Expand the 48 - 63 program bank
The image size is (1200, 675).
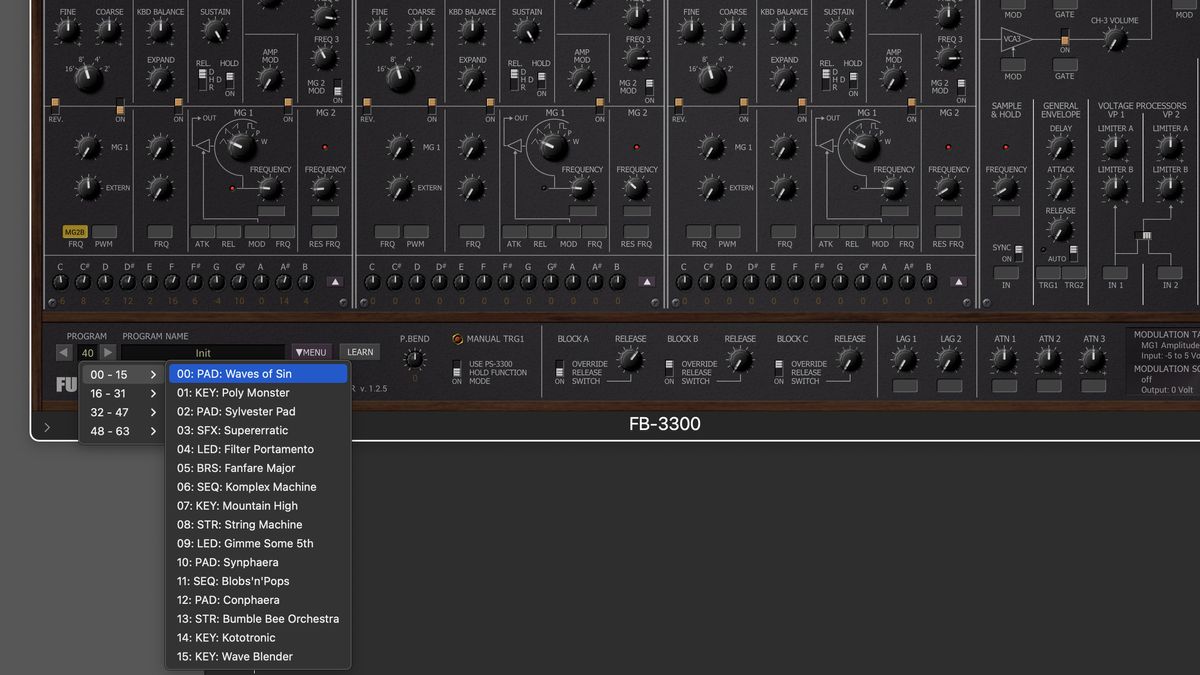pos(123,431)
